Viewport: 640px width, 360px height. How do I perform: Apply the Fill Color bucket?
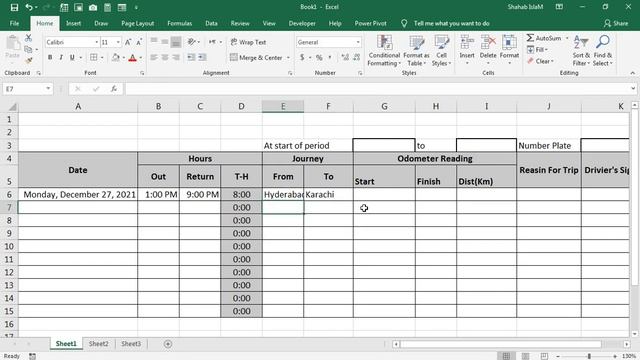(x=116, y=58)
